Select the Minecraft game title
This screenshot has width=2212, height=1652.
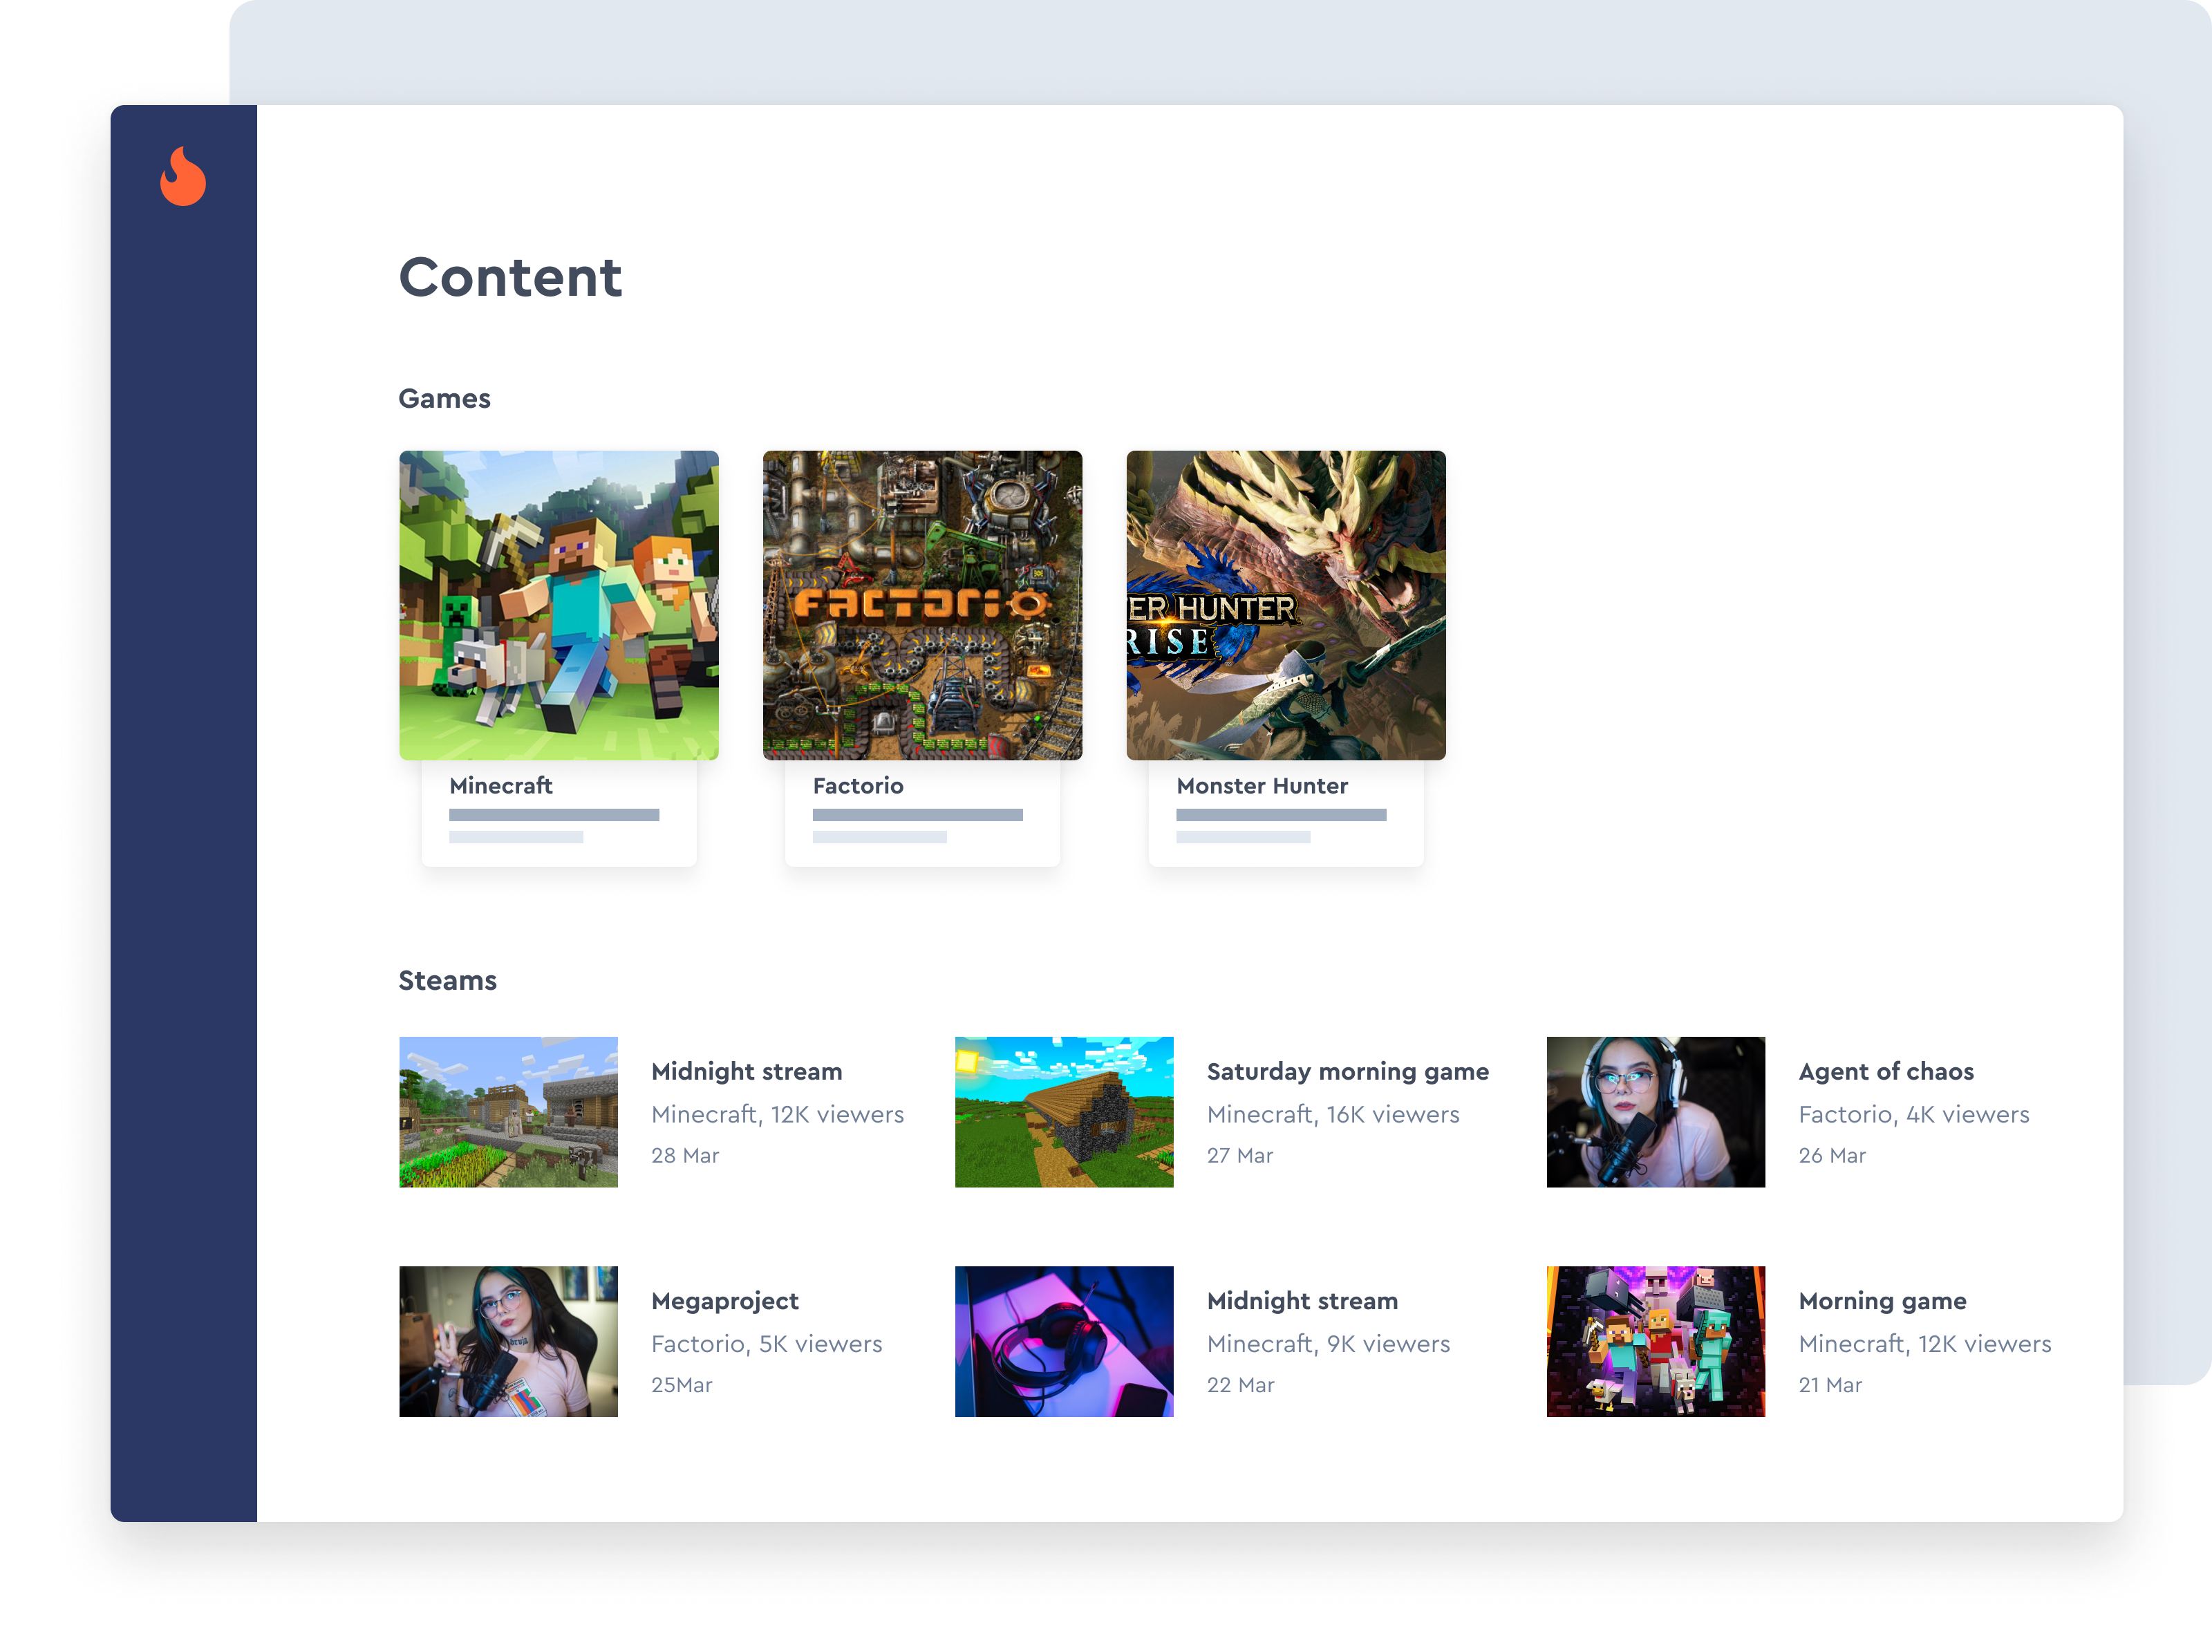[501, 786]
